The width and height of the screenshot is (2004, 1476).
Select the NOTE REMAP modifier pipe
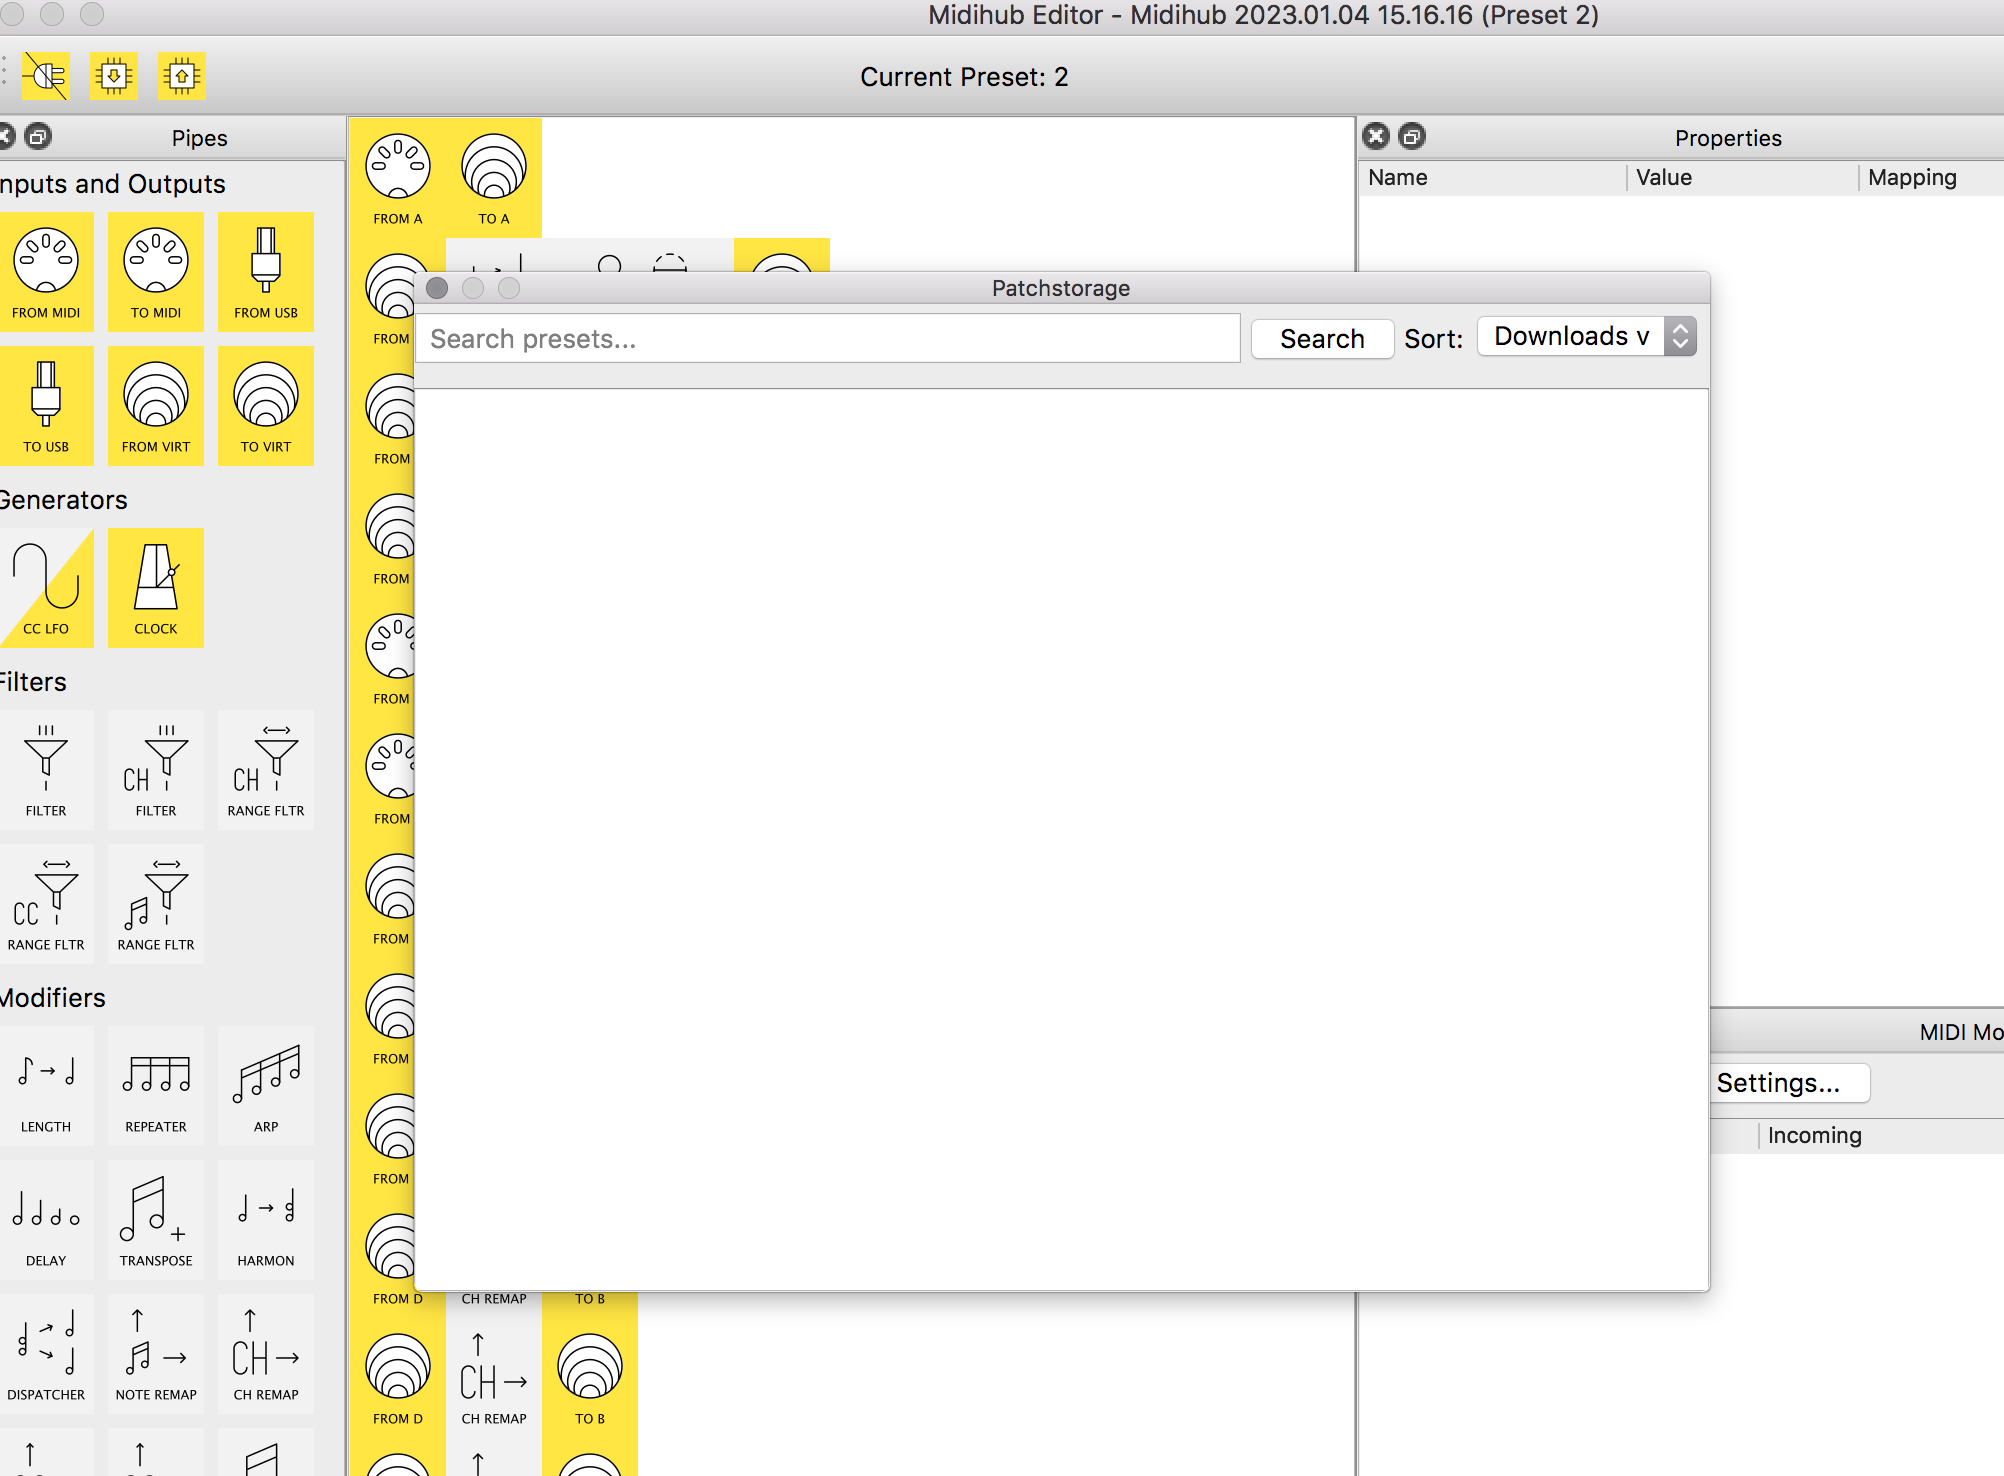point(156,1353)
